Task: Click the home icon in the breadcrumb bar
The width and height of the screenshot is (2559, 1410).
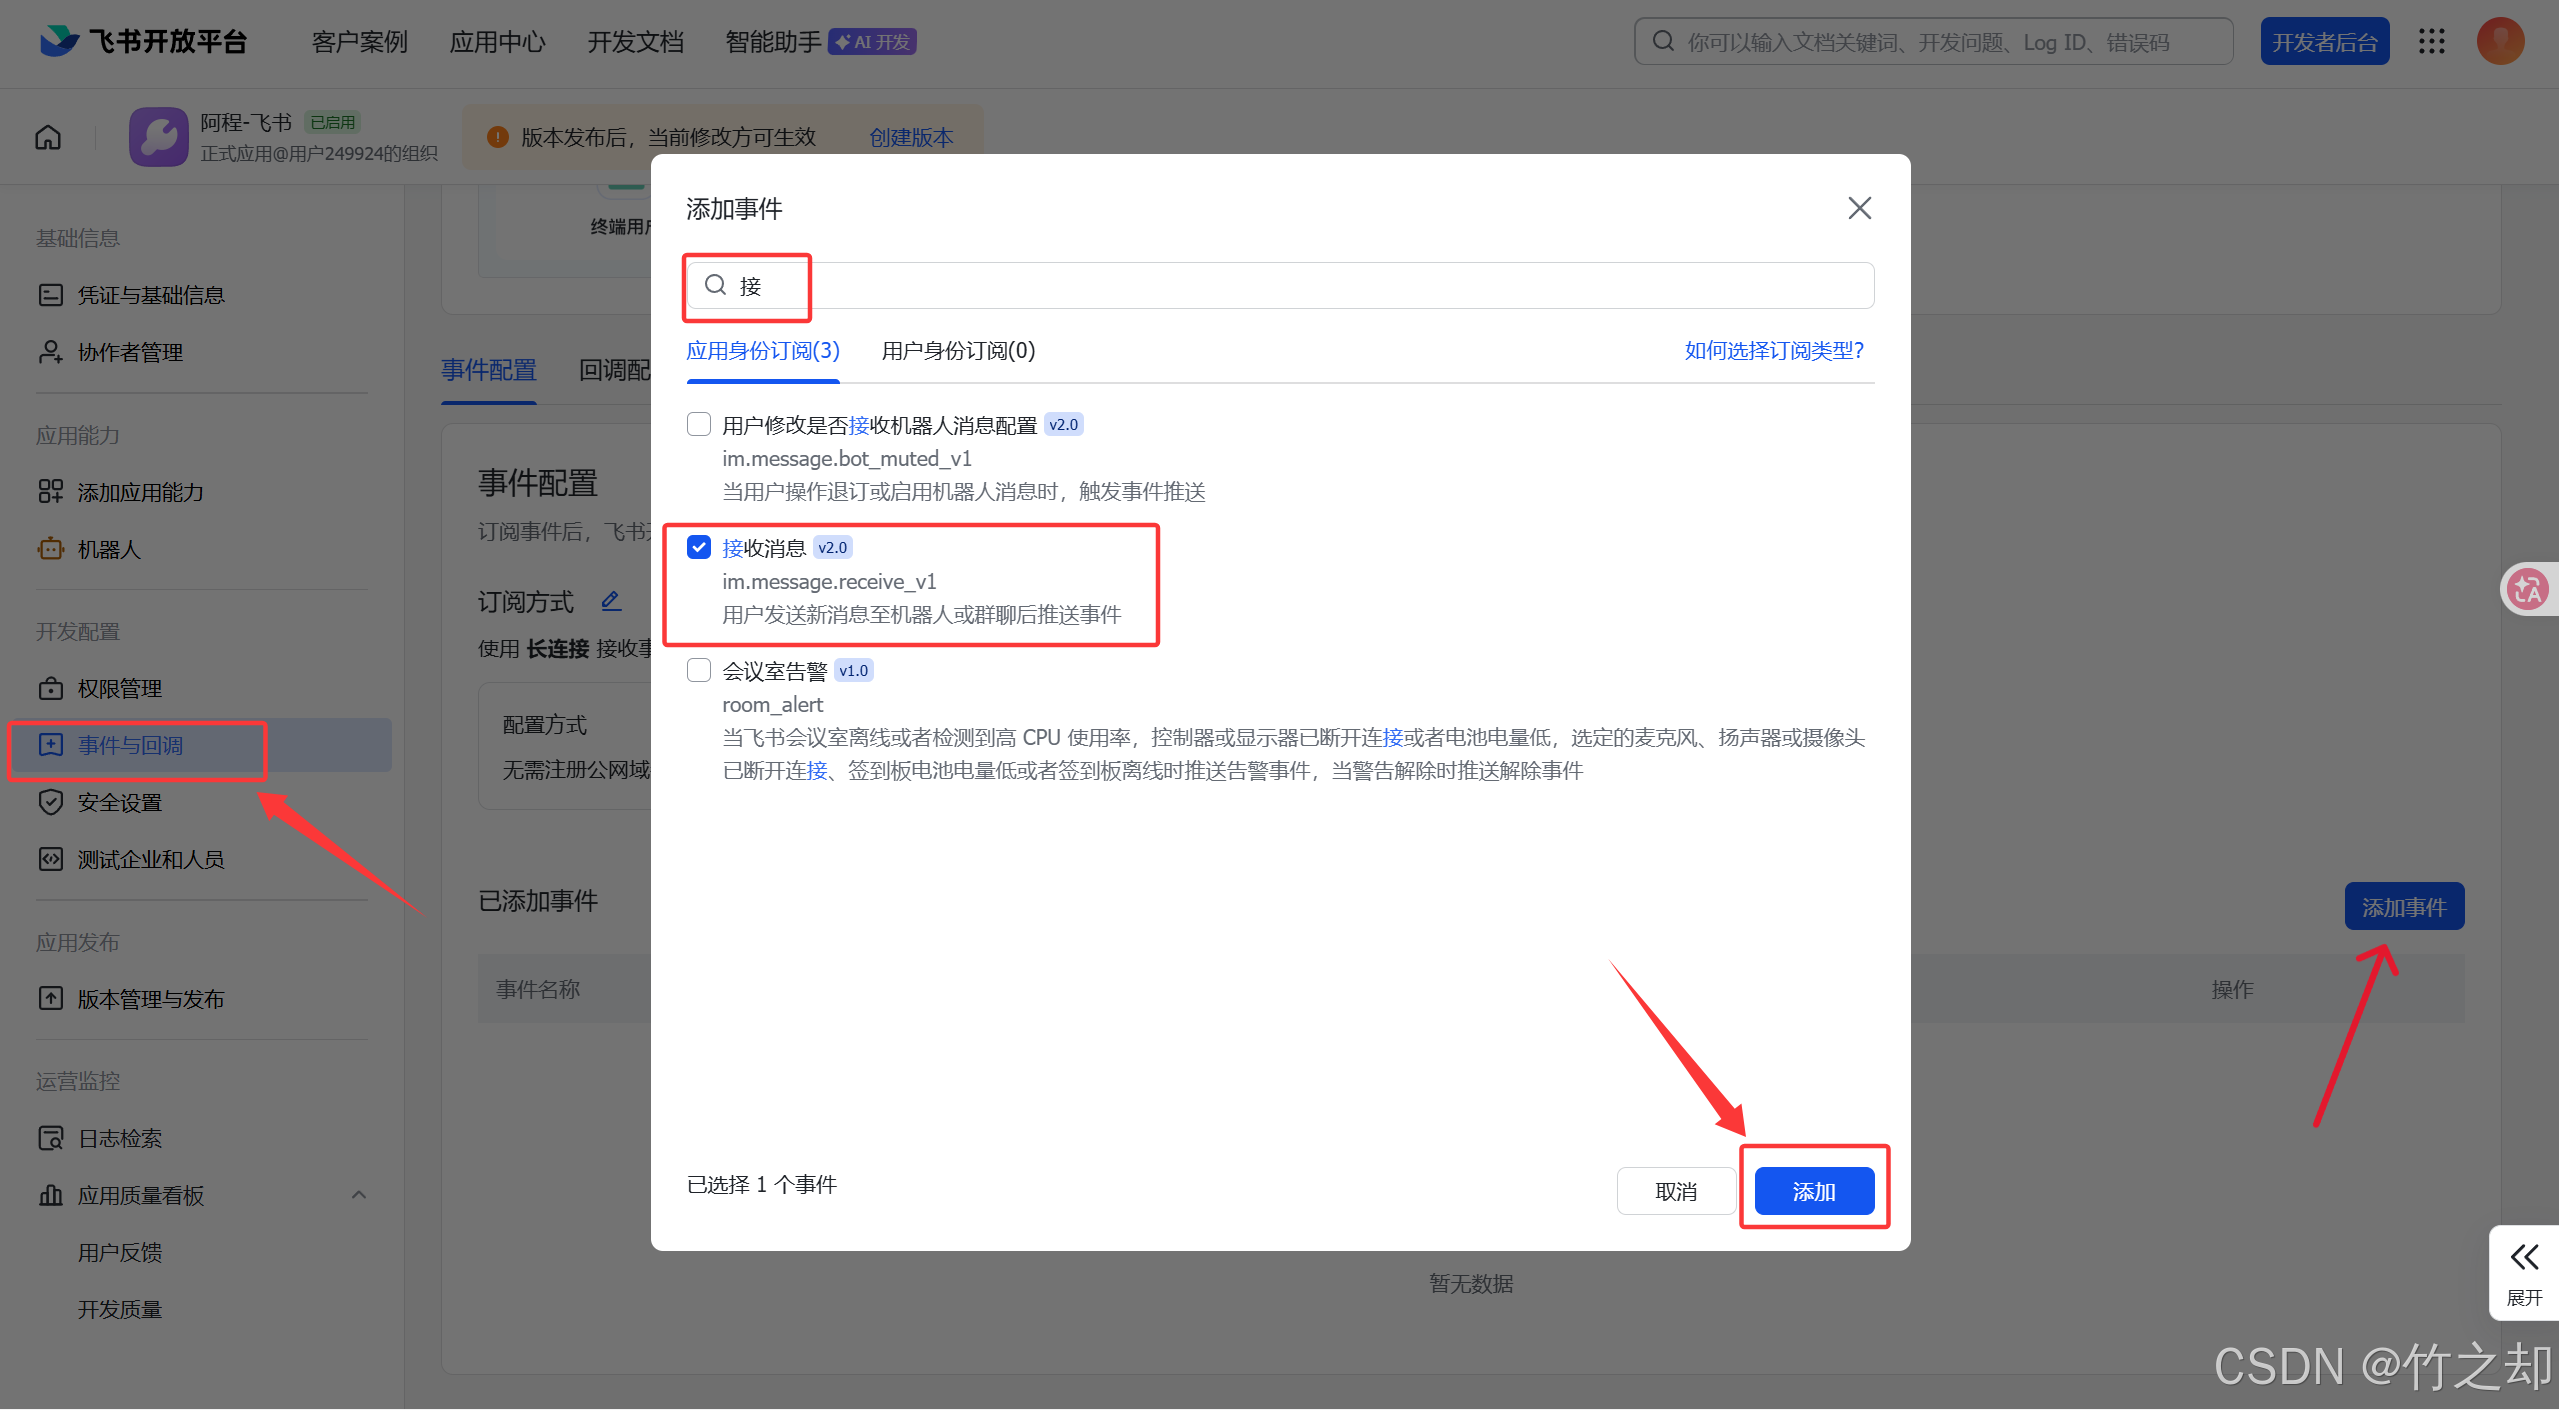Action: [x=48, y=137]
